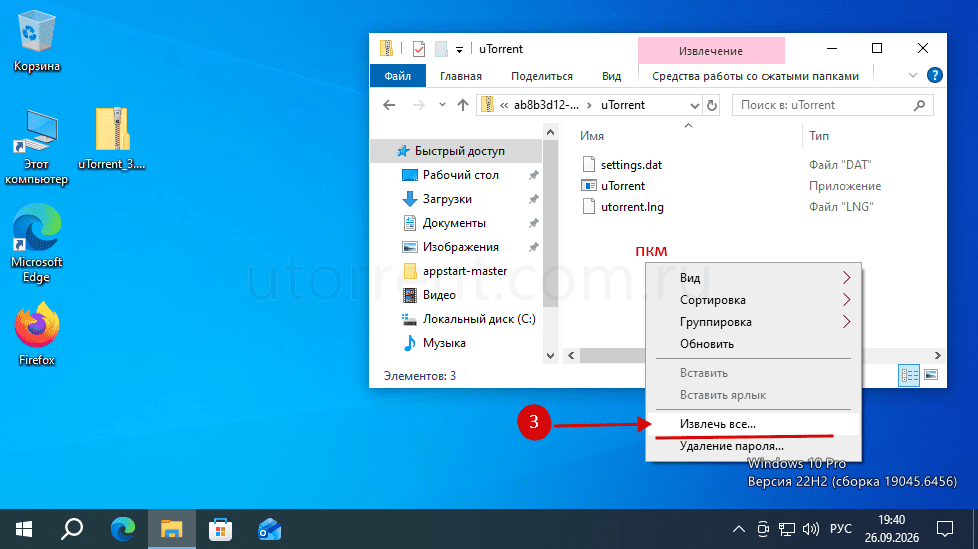Go up one folder level arrow
Viewport: 978px width, 549px height.
click(462, 105)
